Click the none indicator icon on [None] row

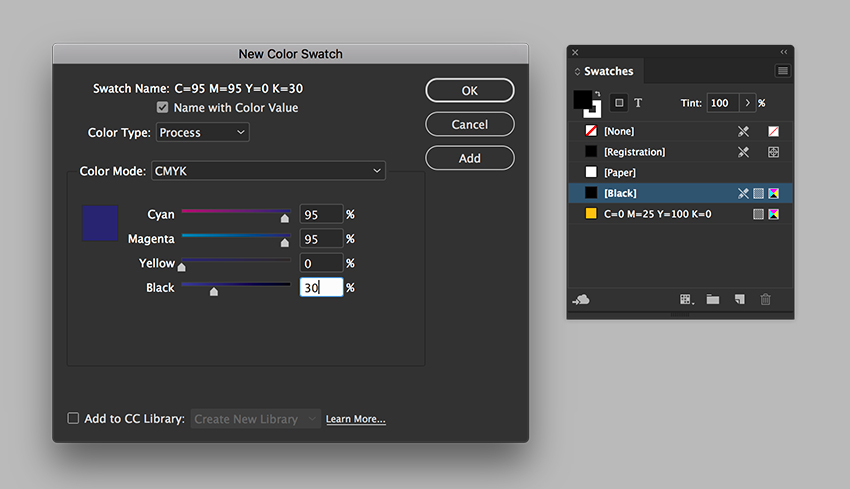[x=774, y=131]
